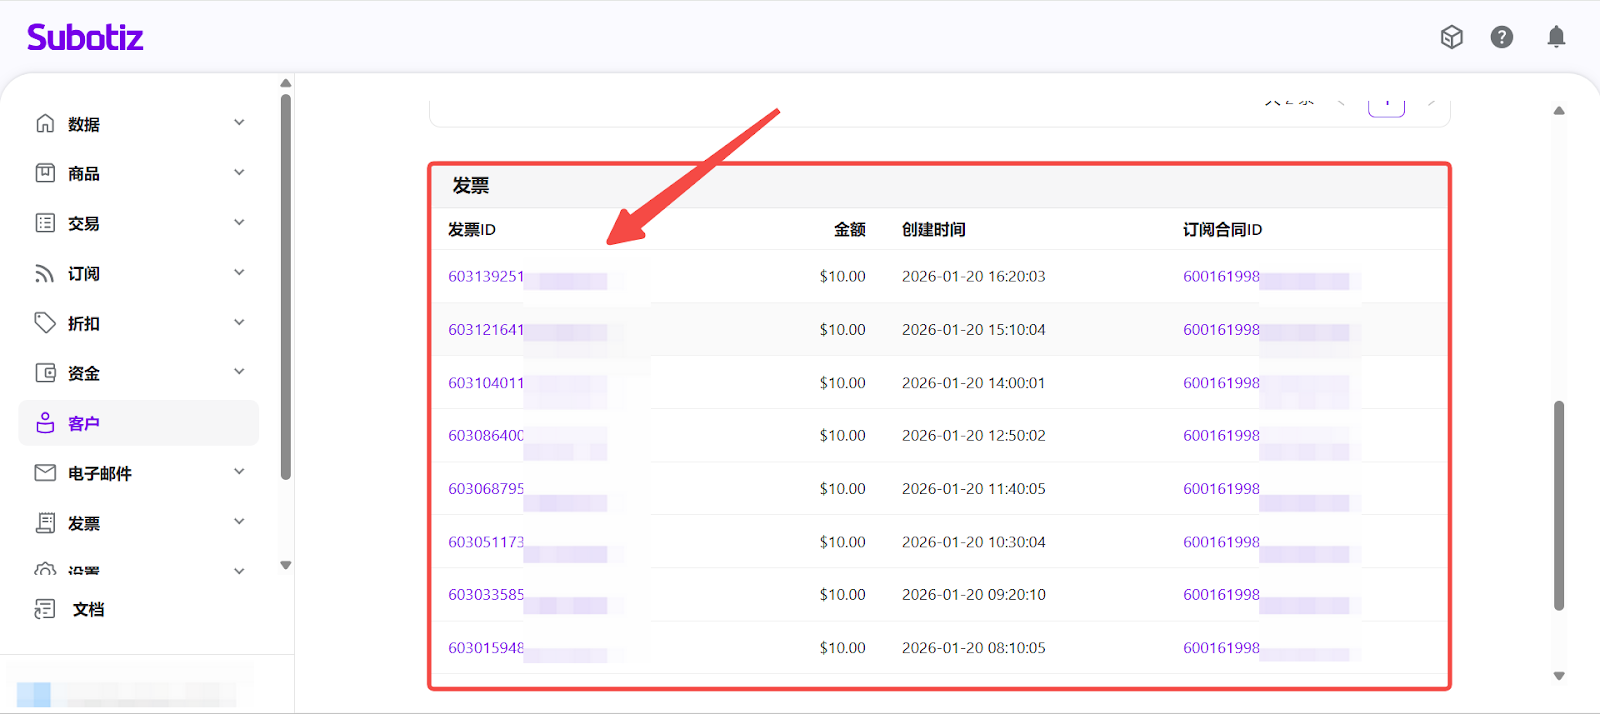Open 文档 from the sidebar bottom

tap(87, 609)
